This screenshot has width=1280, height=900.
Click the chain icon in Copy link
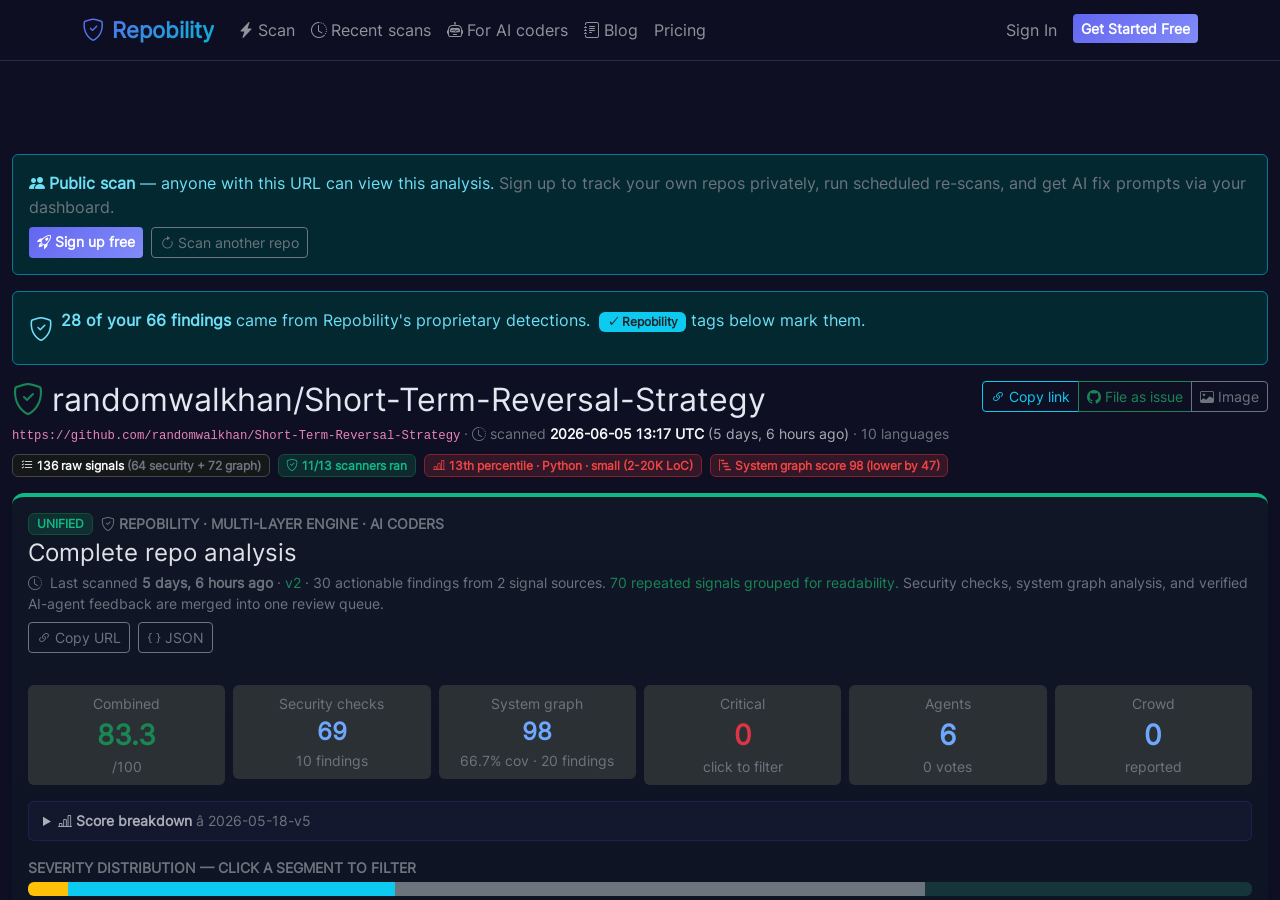click(x=998, y=397)
